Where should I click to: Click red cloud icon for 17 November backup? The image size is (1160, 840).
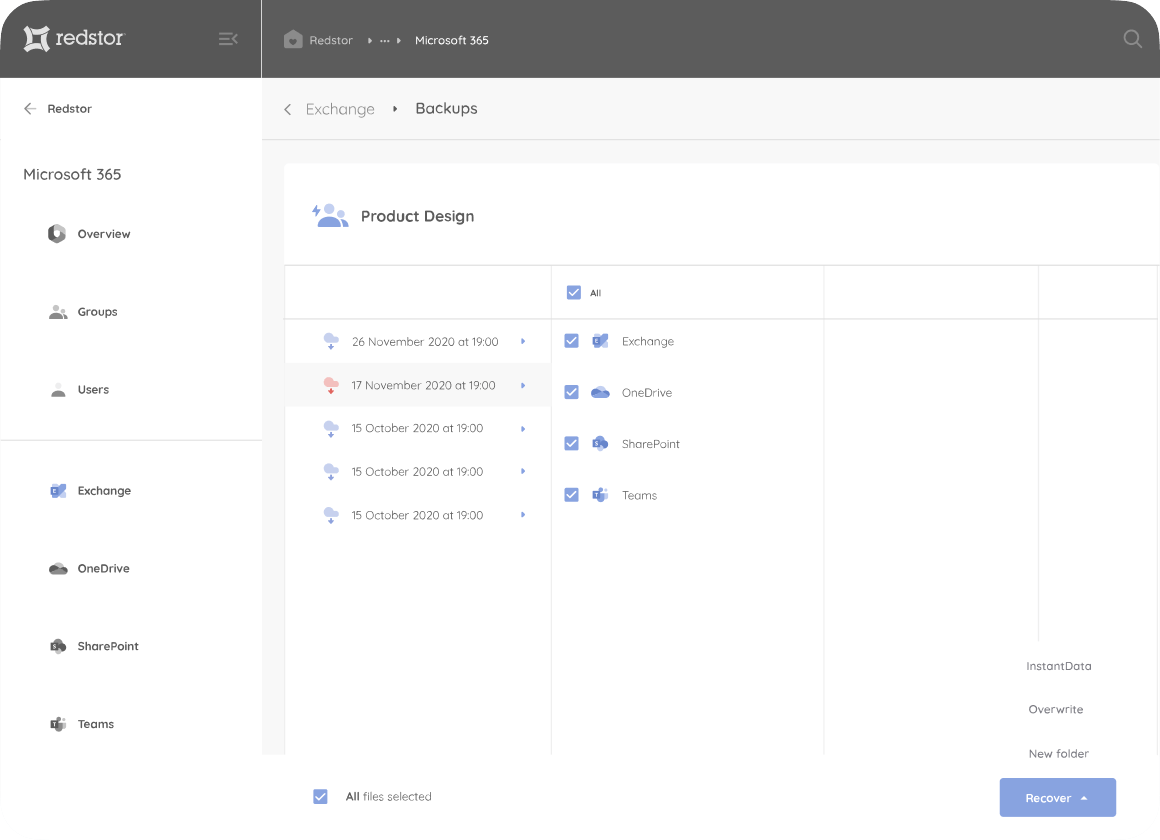click(x=331, y=385)
